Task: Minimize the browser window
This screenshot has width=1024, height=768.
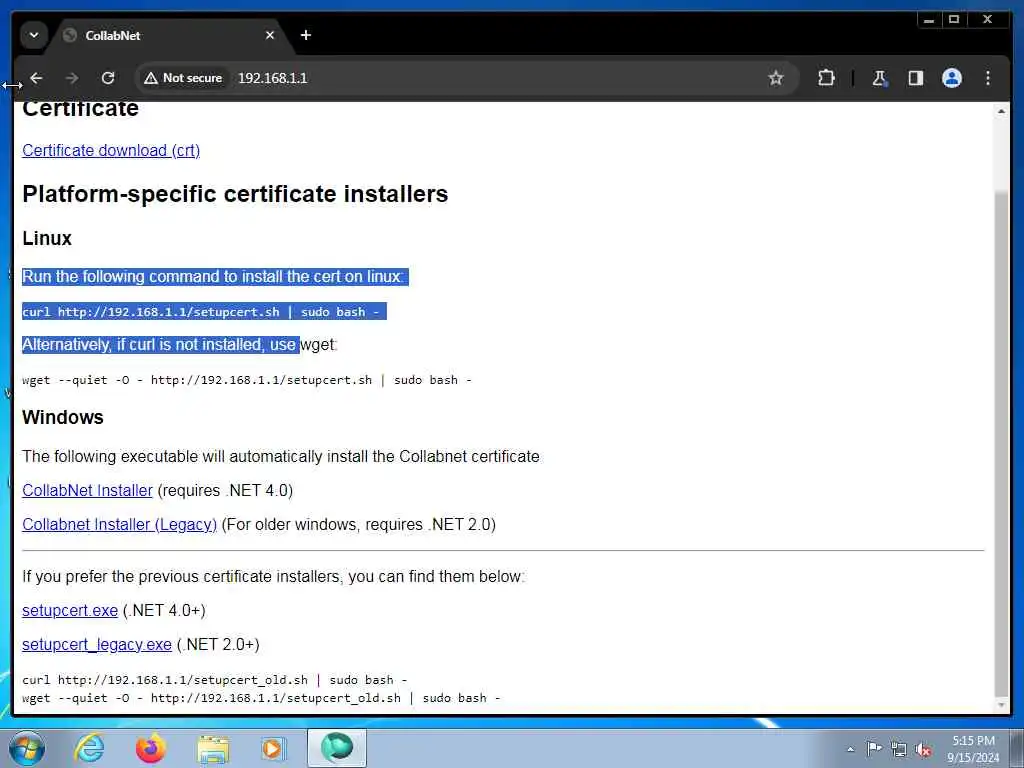Action: coord(929,20)
